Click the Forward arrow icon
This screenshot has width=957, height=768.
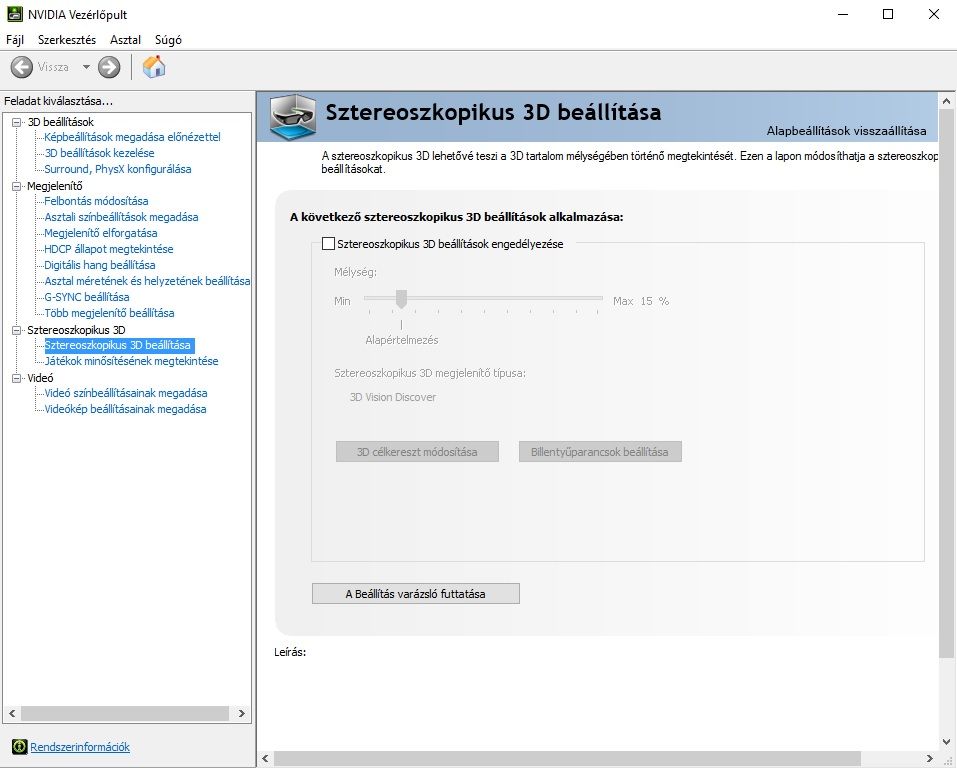point(109,67)
